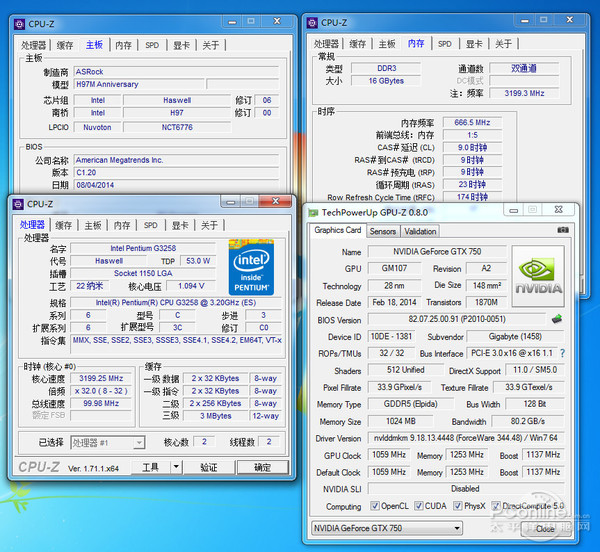Click the GM107 GPU field
The image size is (600, 552).
[x=394, y=269]
